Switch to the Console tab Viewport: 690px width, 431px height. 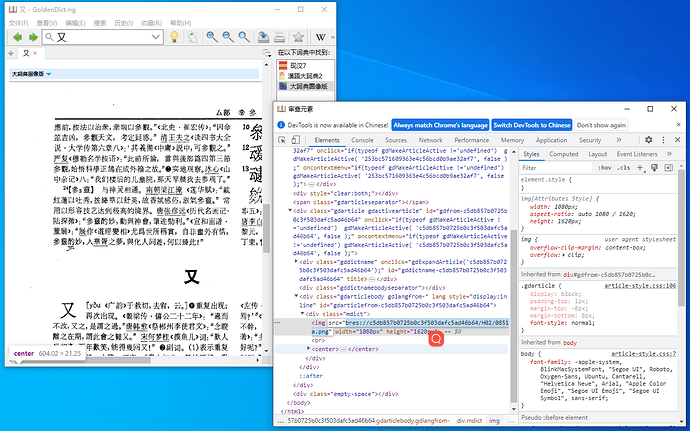[x=364, y=140]
